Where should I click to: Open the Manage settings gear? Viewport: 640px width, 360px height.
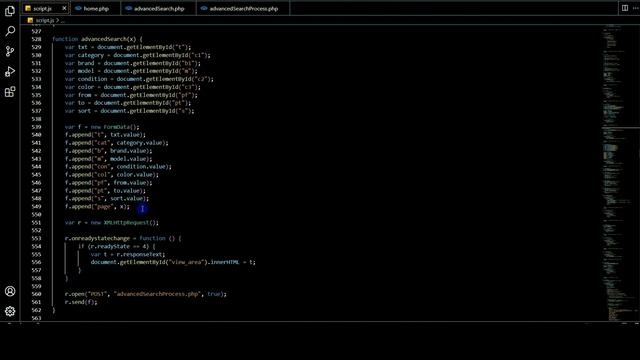(x=10, y=311)
